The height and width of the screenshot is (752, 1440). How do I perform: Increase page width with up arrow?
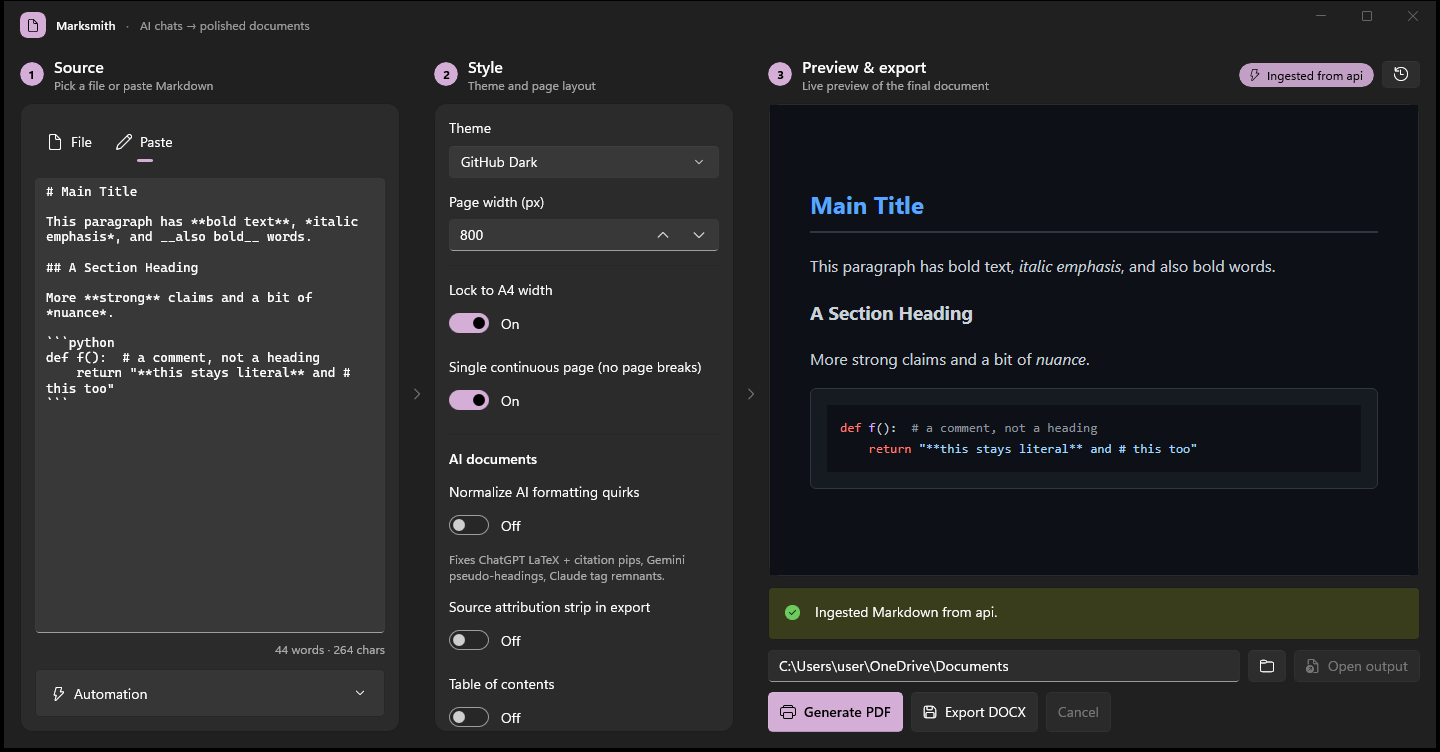pos(662,235)
